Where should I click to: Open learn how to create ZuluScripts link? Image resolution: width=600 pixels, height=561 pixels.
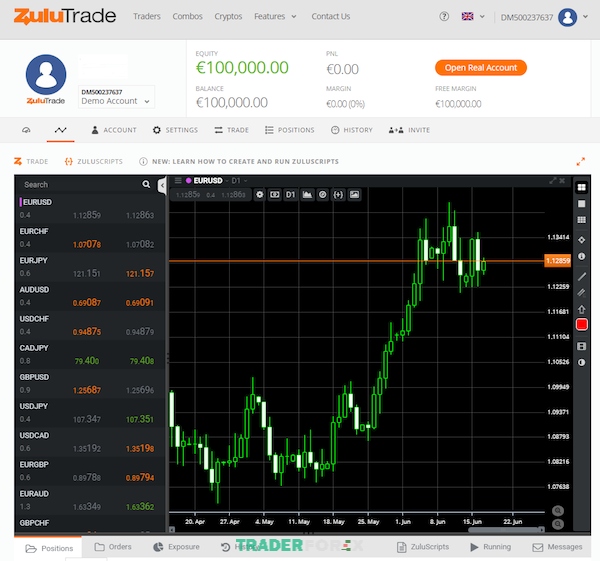[239, 161]
